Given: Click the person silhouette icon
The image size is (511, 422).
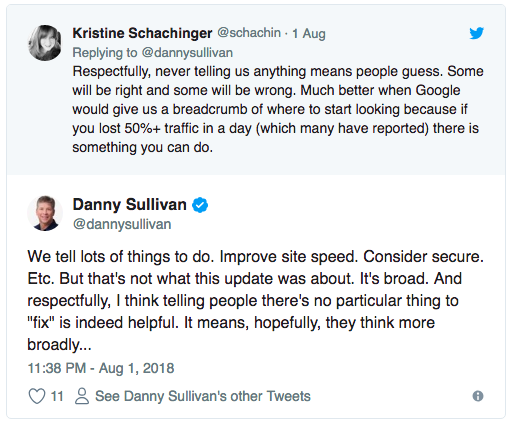Looking at the screenshot, I should (x=82, y=396).
